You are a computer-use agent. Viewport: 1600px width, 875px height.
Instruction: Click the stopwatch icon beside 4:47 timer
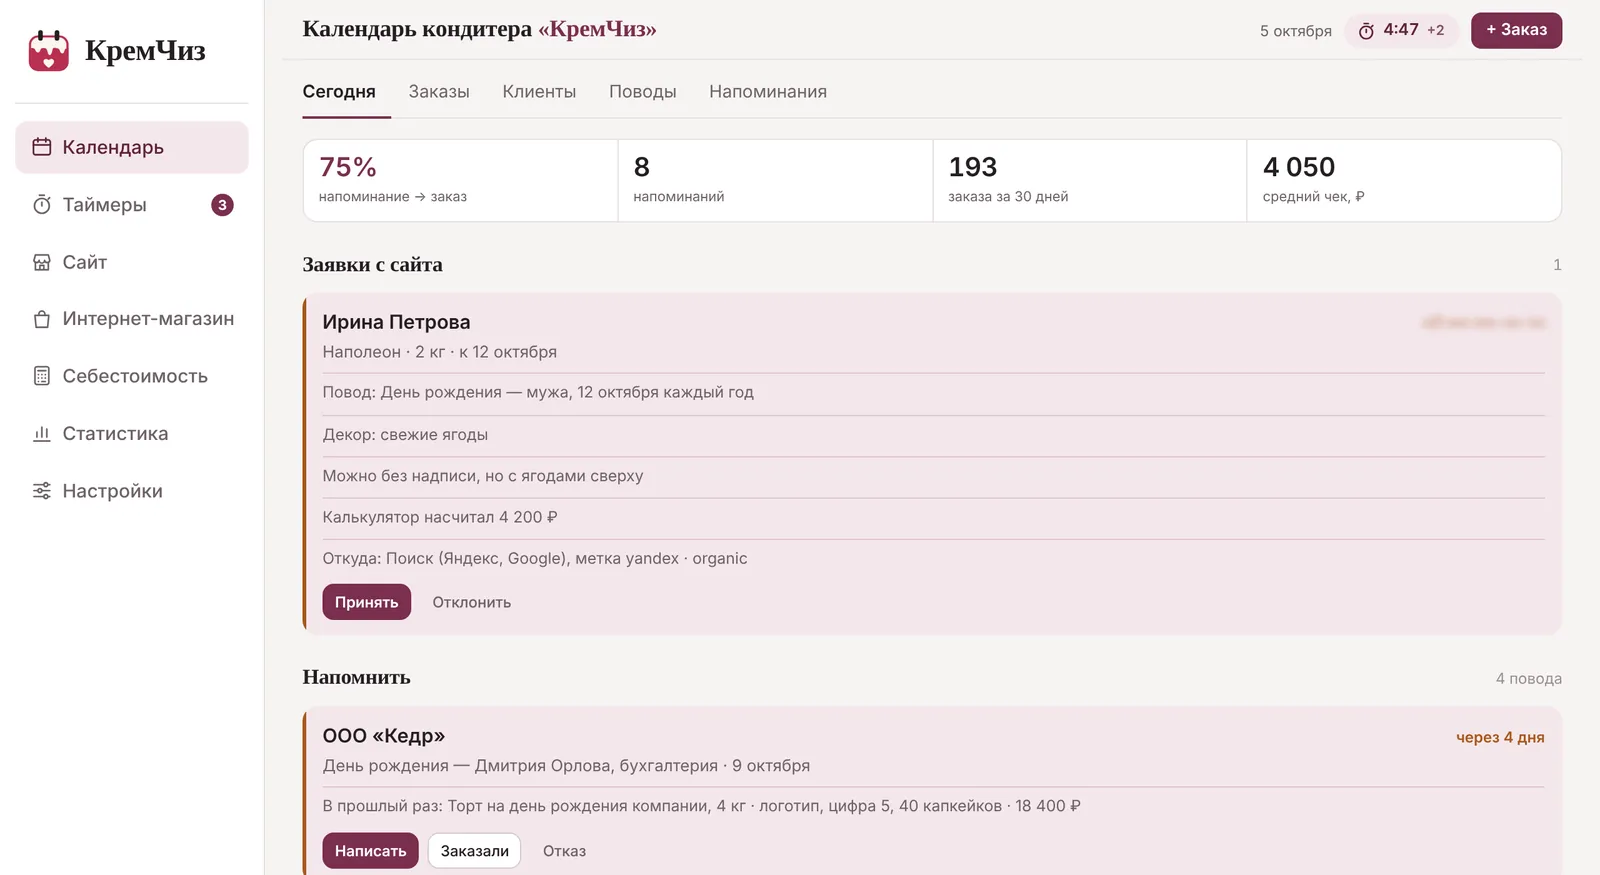click(1366, 31)
